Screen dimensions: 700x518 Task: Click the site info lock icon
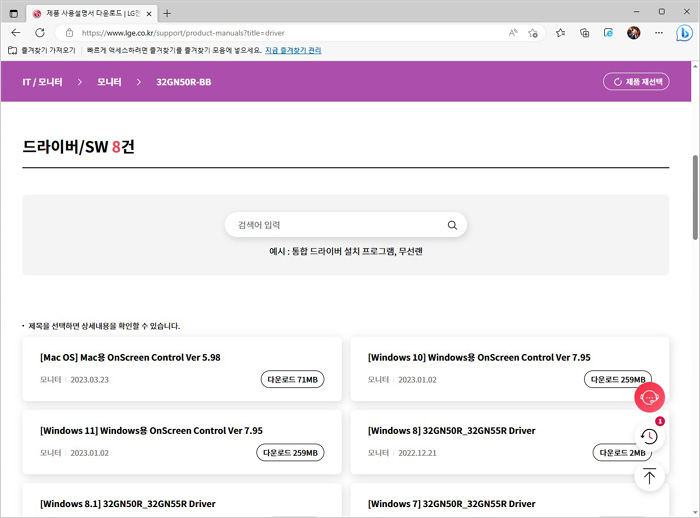coord(69,33)
